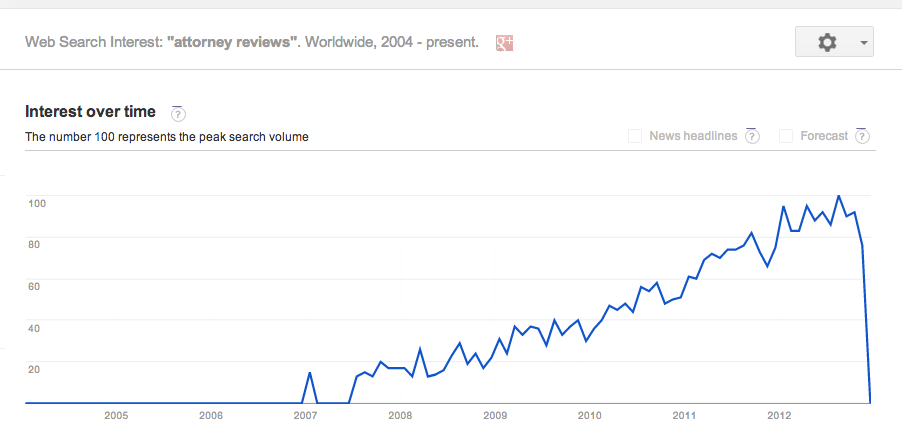This screenshot has width=902, height=427.
Task: Click the Google+ share icon
Action: pyautogui.click(x=505, y=43)
